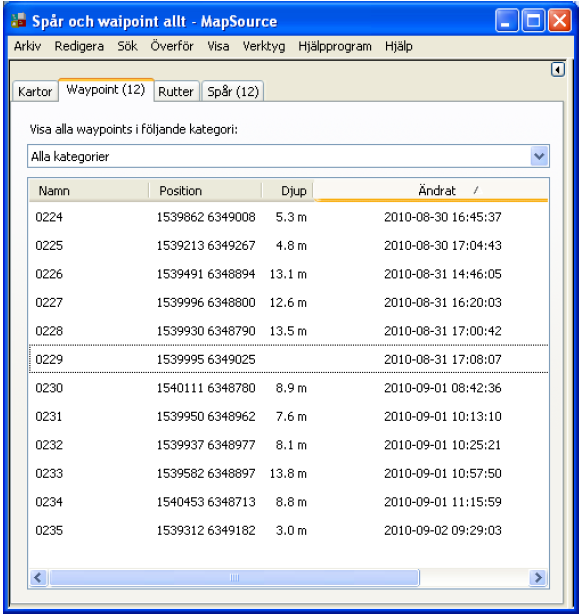Switch to the Spår (12) tab
This screenshot has width=579, height=615.
point(233,91)
